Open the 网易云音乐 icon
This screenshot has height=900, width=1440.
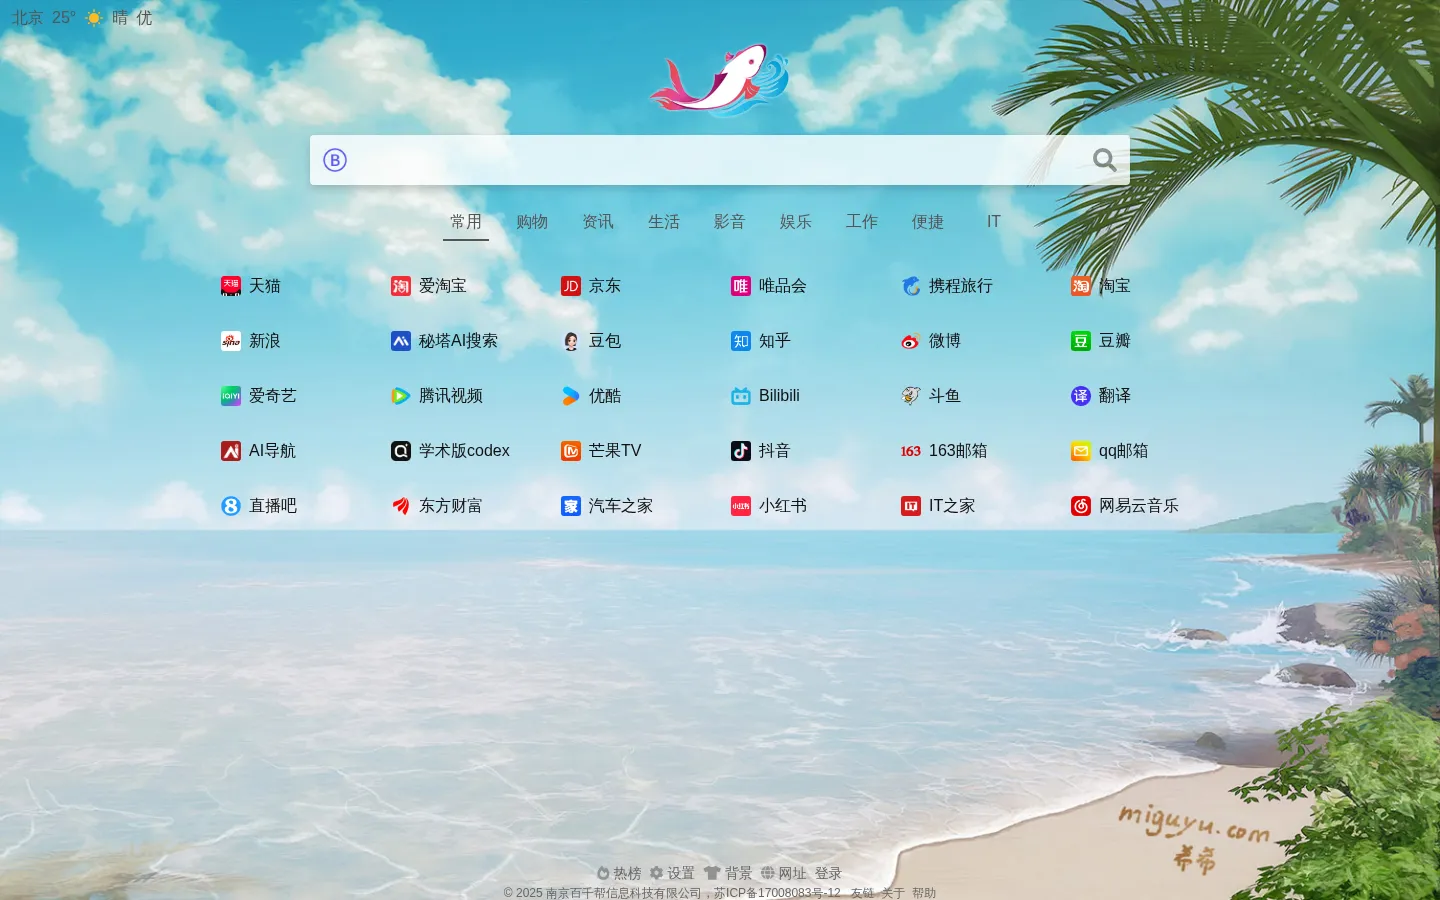(x=1081, y=506)
